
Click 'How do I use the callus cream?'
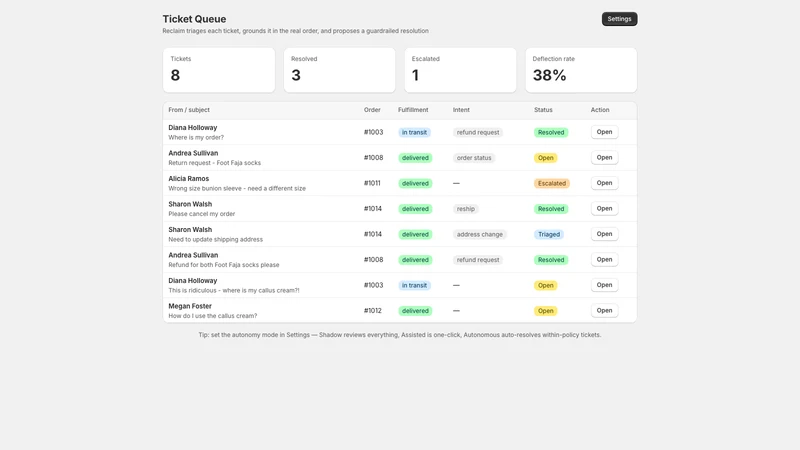point(213,316)
